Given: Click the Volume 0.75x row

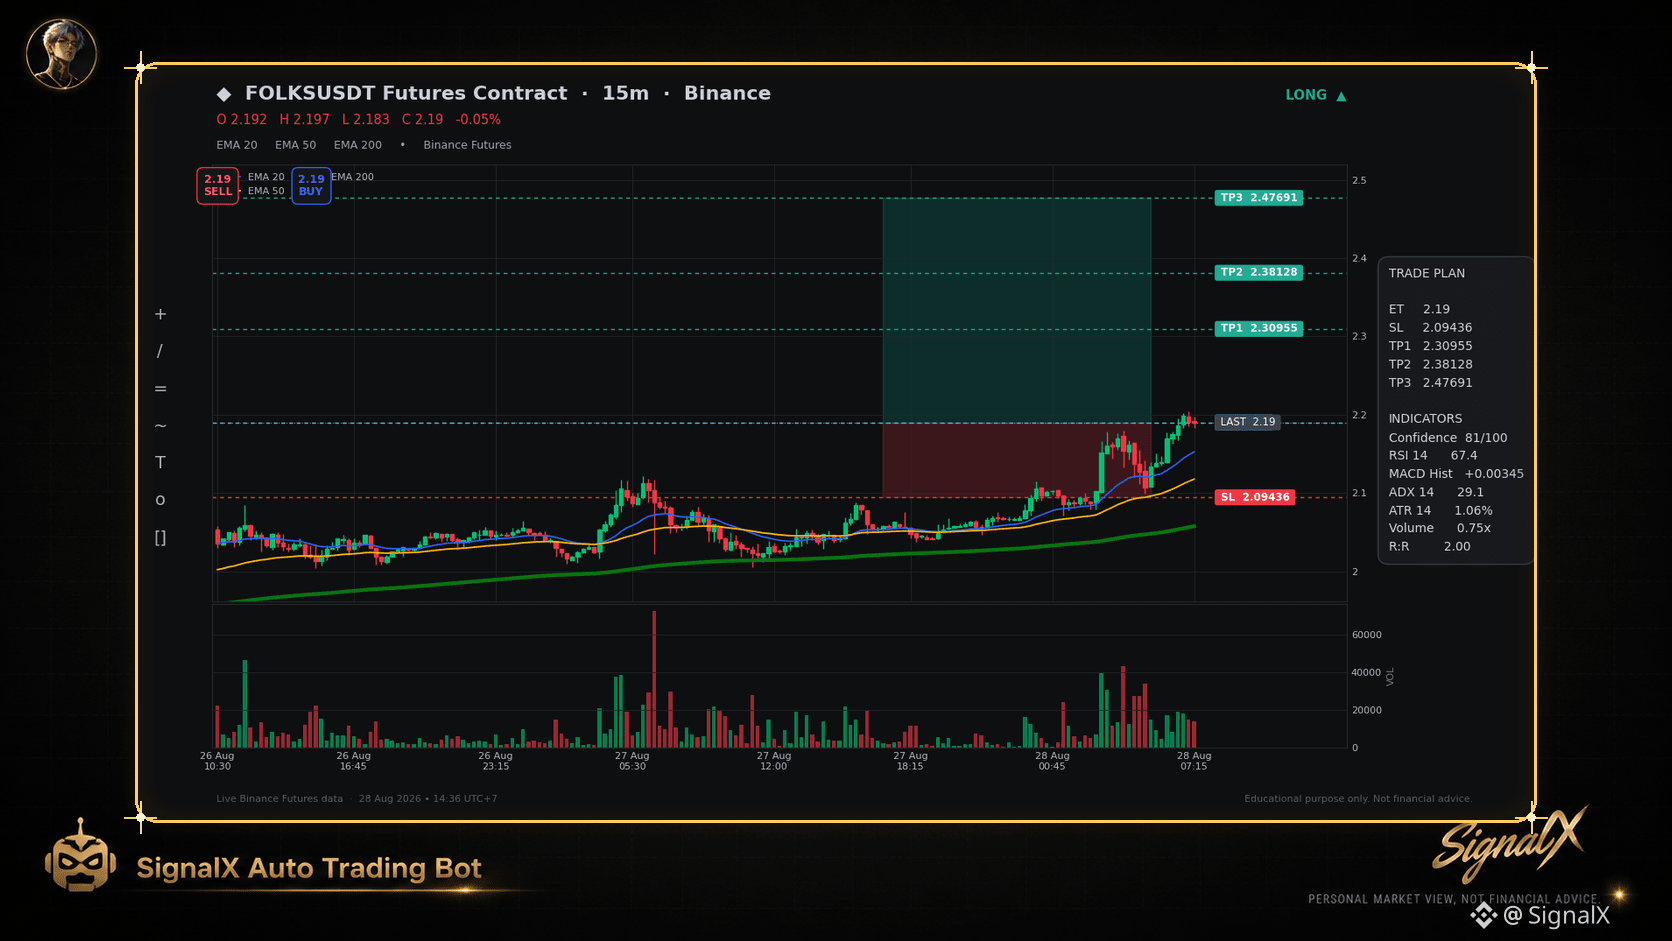Looking at the screenshot, I should tap(1439, 528).
